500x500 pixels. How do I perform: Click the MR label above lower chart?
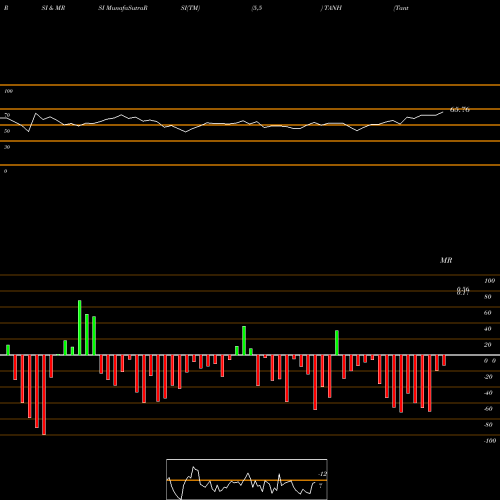point(446,260)
